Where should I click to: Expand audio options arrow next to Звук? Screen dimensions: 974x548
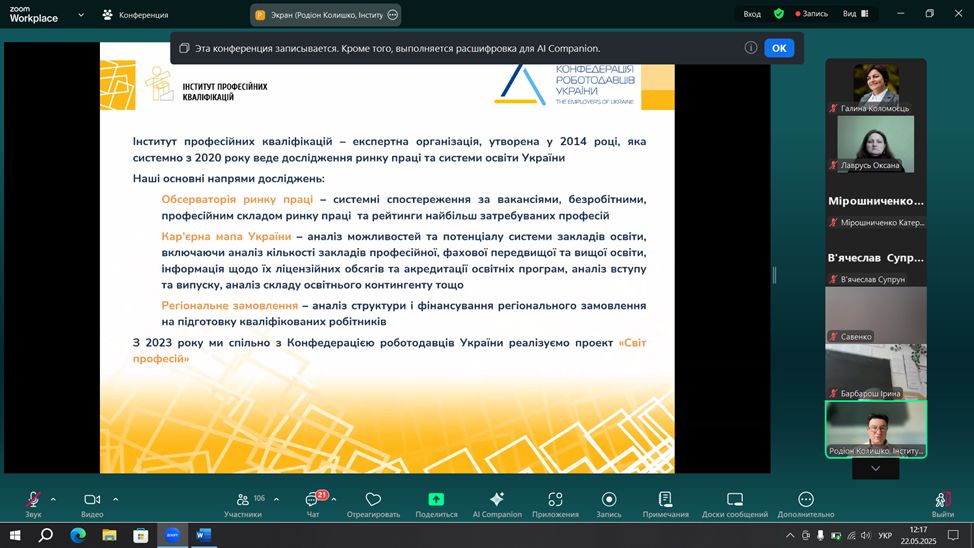click(53, 499)
